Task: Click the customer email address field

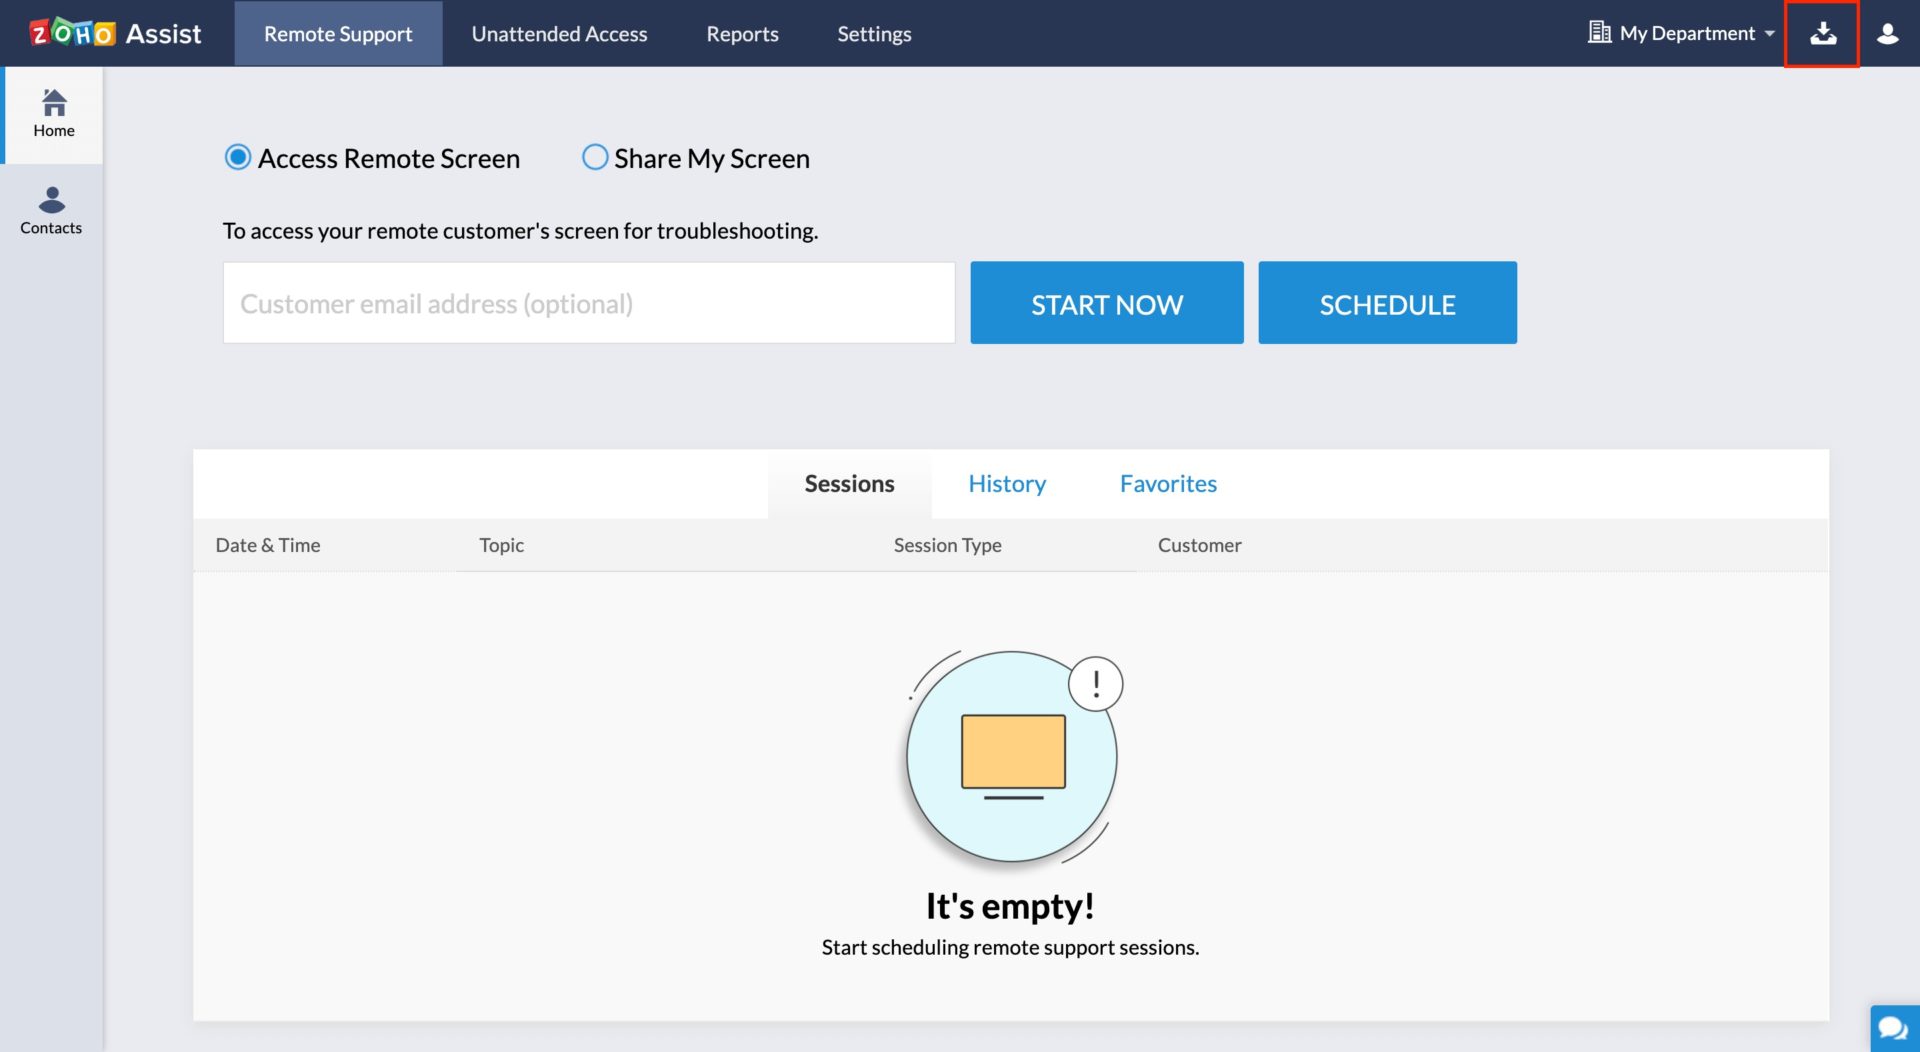Action: click(x=588, y=302)
